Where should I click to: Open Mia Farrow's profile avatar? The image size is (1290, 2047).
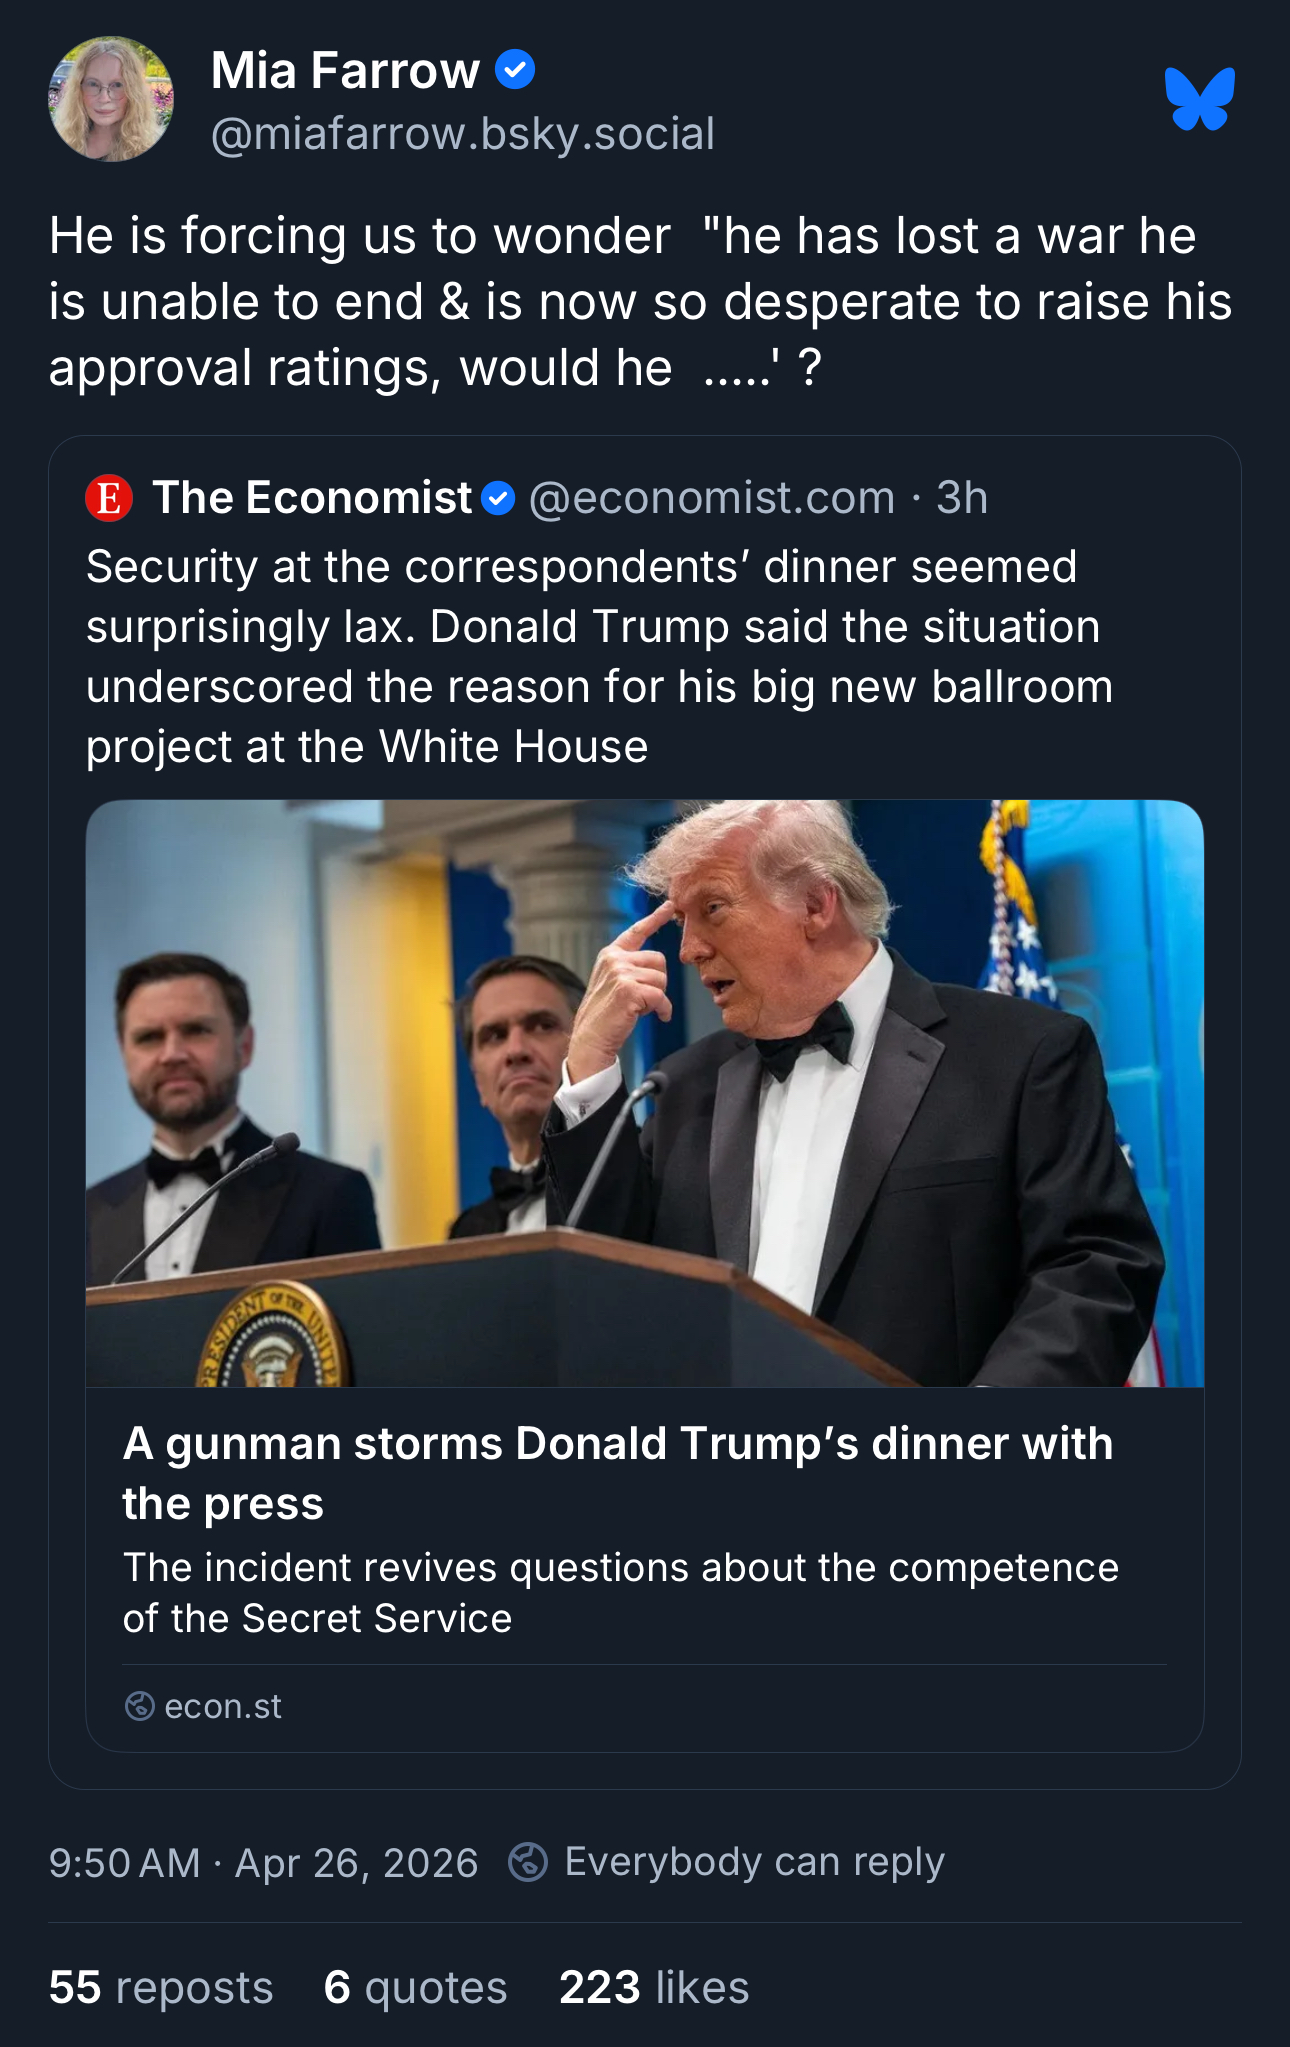click(x=111, y=99)
